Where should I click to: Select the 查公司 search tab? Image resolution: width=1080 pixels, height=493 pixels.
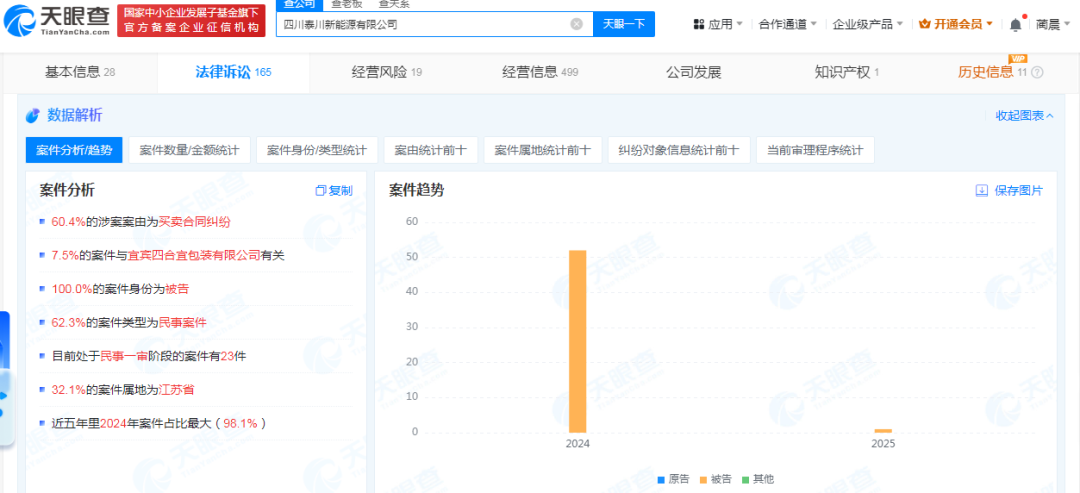pos(300,4)
